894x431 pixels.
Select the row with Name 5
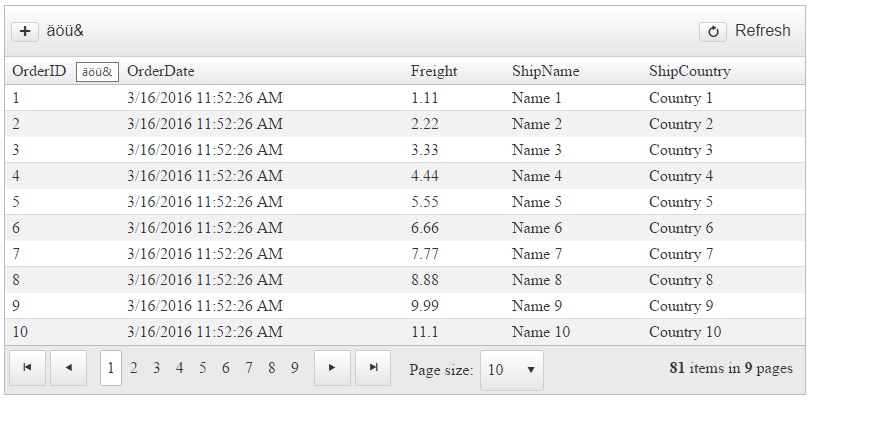pyautogui.click(x=537, y=202)
